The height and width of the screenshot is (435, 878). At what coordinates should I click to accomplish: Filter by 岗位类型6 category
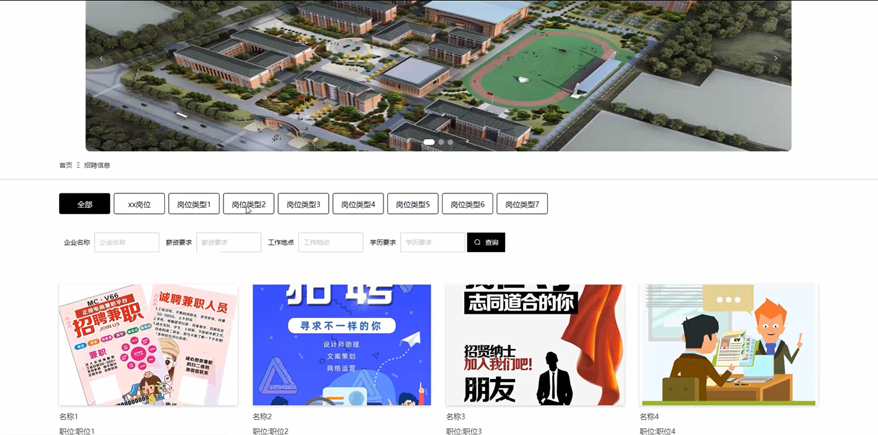tap(468, 204)
